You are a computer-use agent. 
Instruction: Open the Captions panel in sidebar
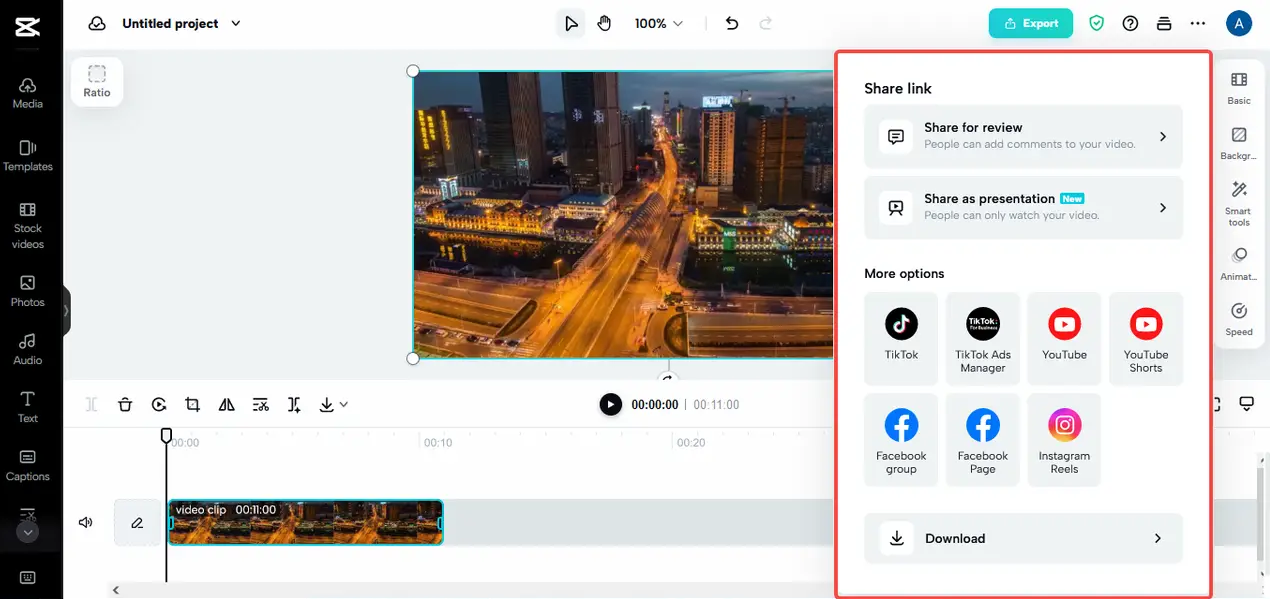(28, 465)
